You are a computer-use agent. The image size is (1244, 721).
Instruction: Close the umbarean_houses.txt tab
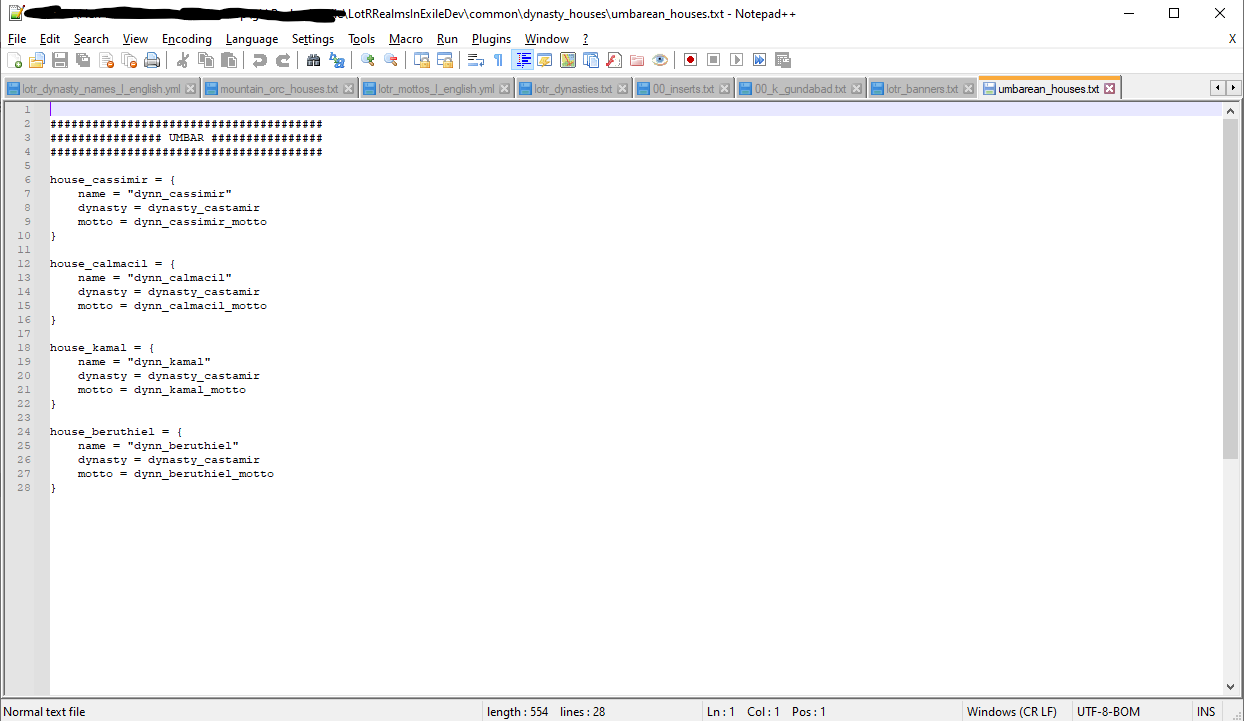[x=1109, y=89]
